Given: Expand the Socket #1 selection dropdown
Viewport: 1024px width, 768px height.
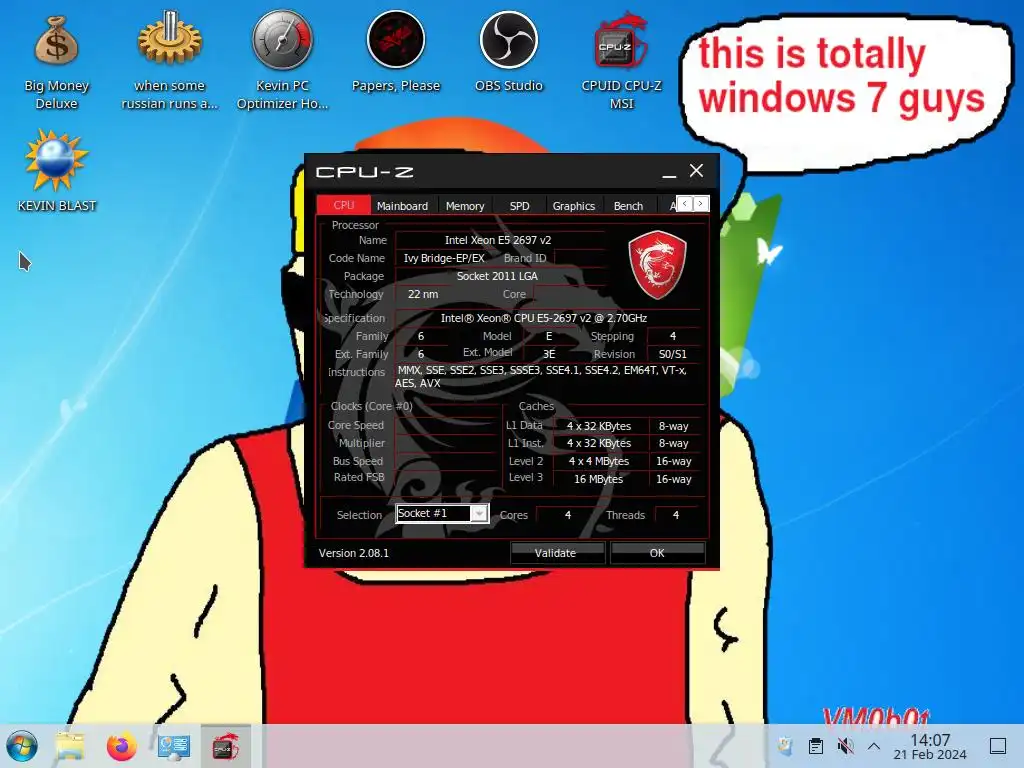Looking at the screenshot, I should (479, 514).
